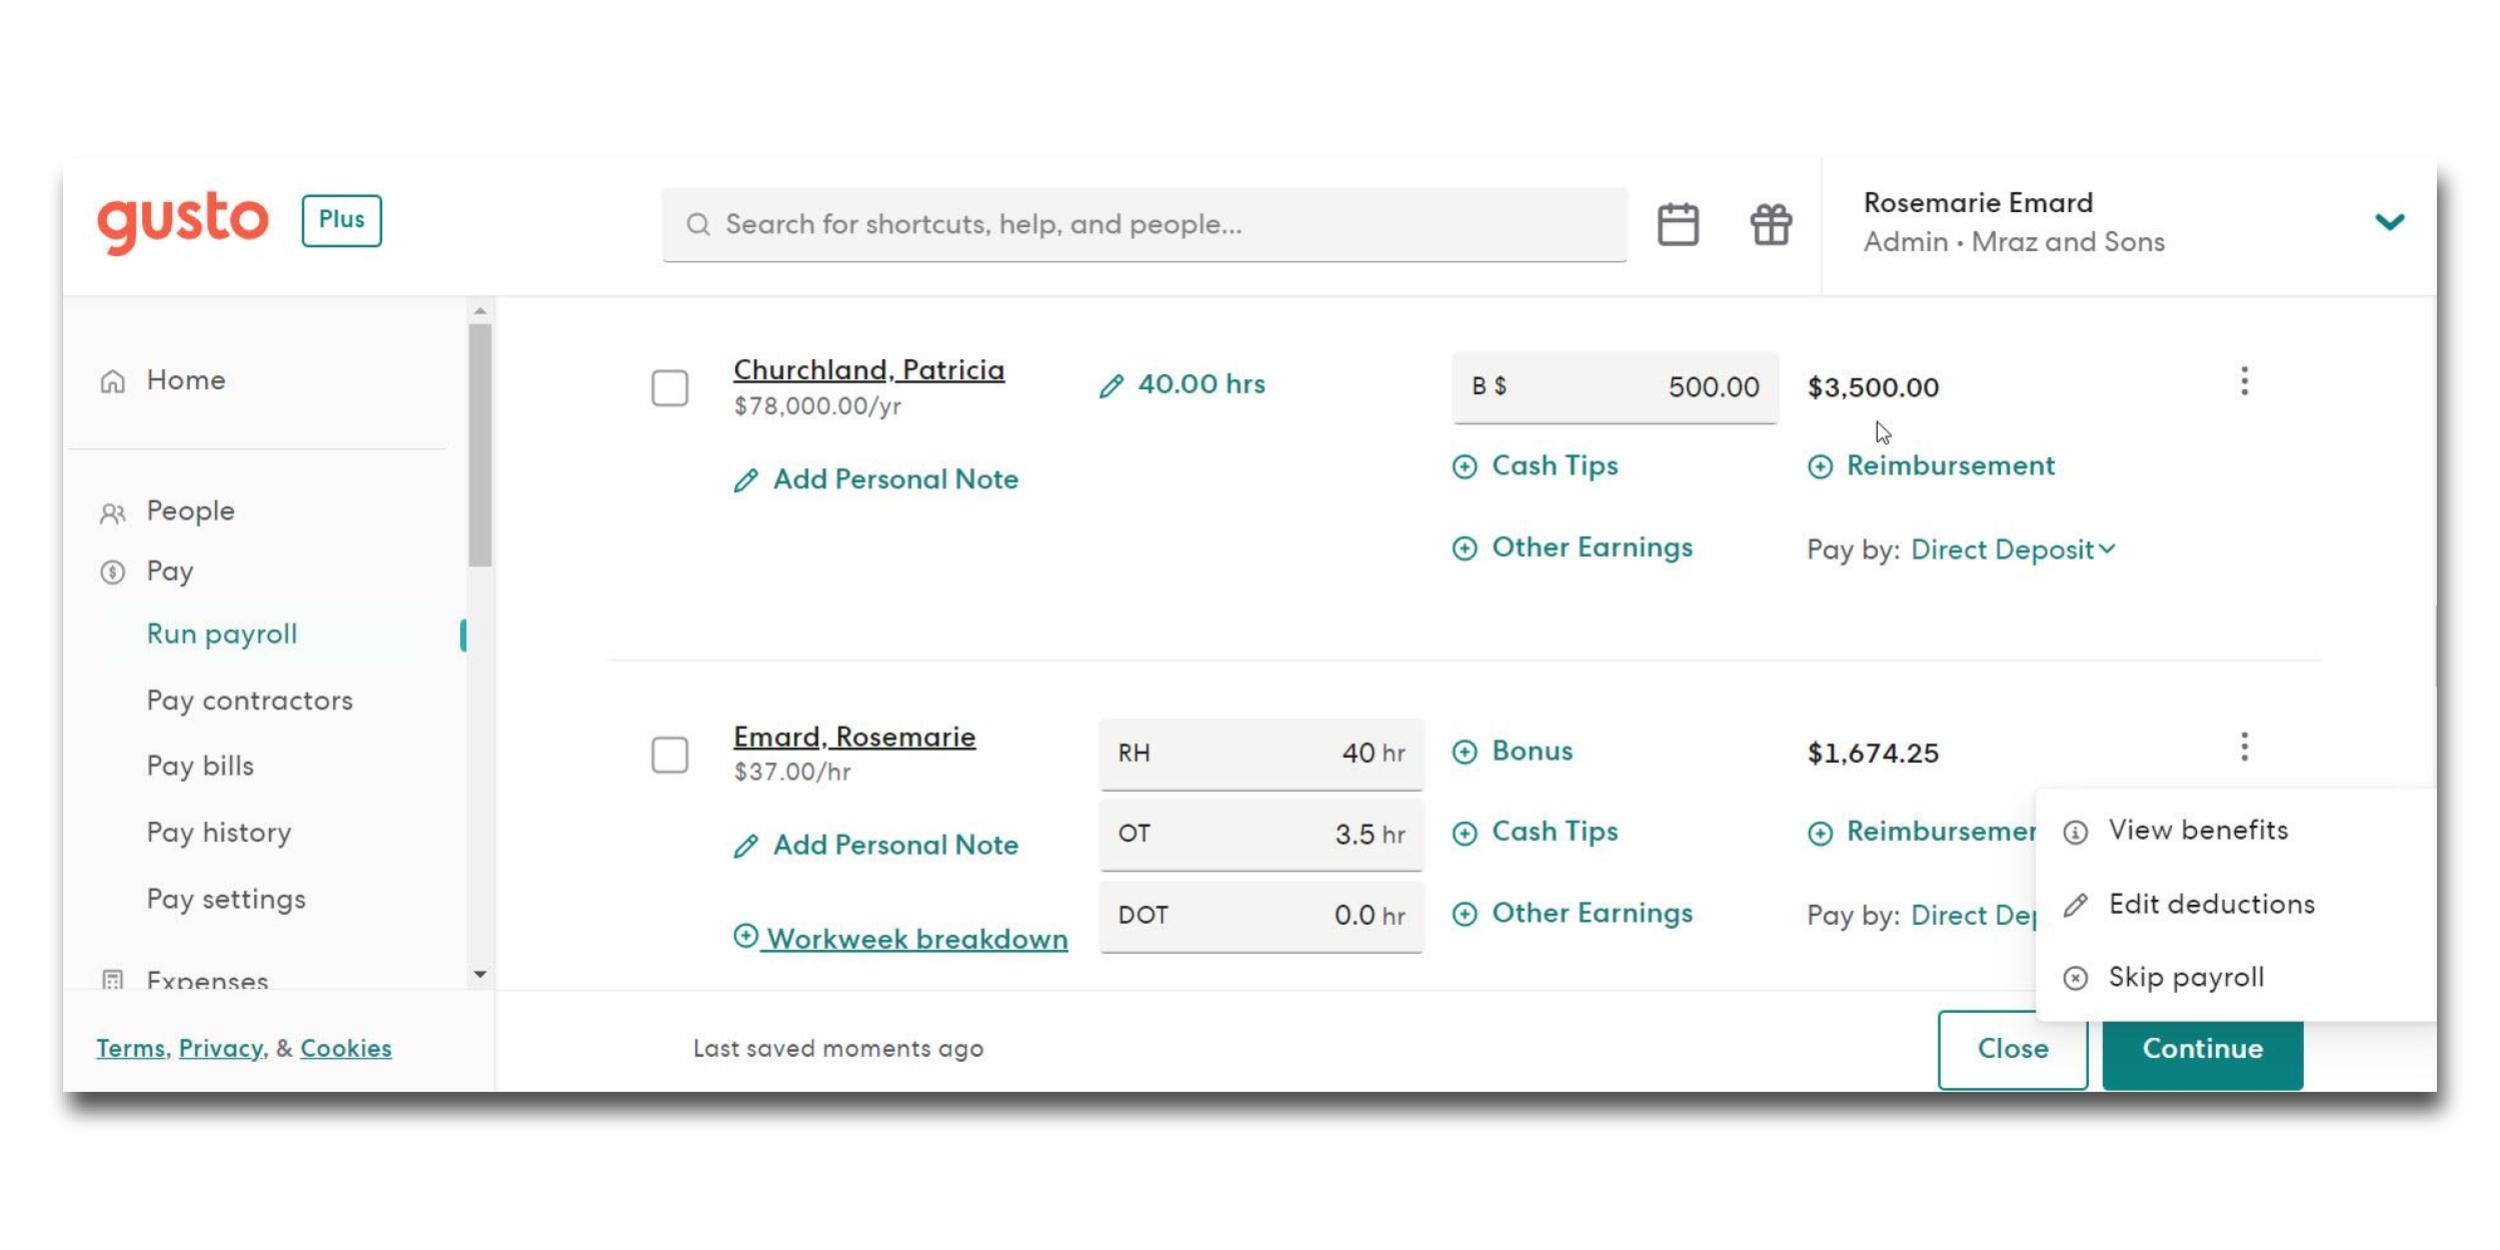This screenshot has height=1250, width=2500.
Task: Edit Patricia's 40.00 hrs pencil icon
Action: [x=1111, y=386]
